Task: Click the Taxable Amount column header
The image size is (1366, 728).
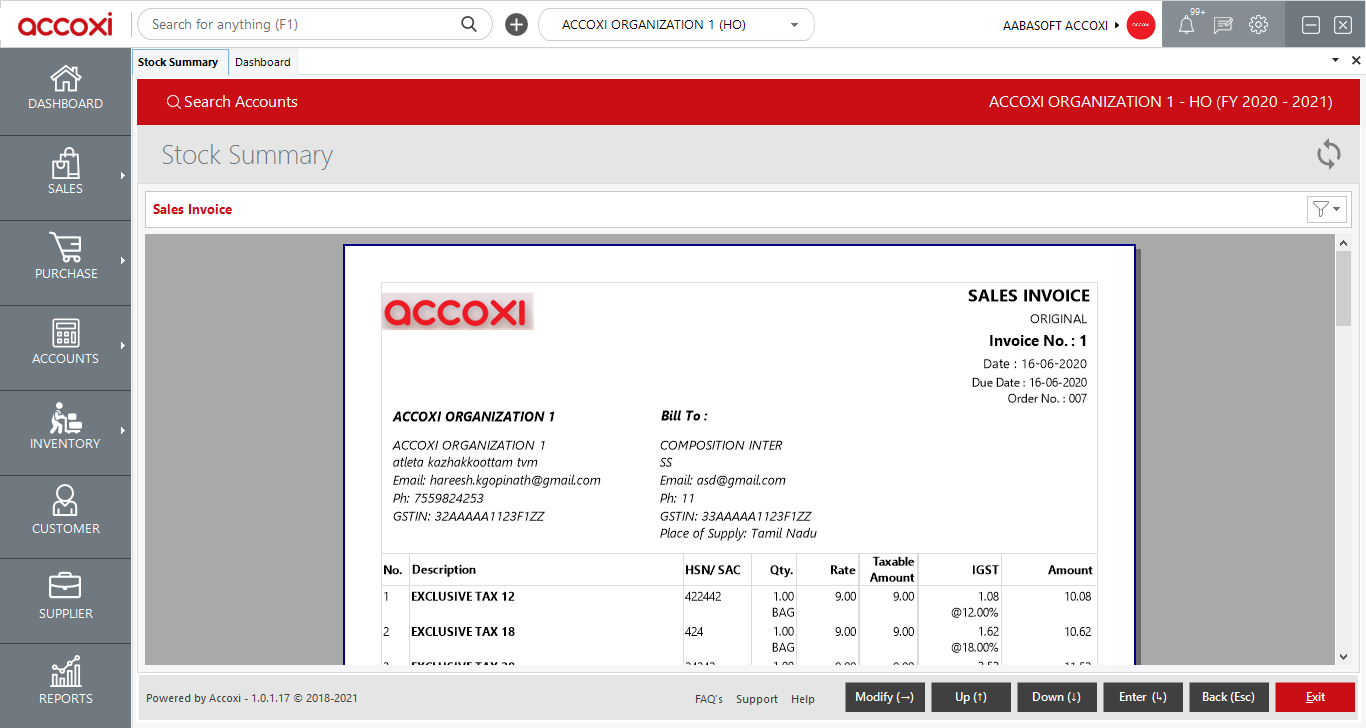Action: pyautogui.click(x=892, y=569)
